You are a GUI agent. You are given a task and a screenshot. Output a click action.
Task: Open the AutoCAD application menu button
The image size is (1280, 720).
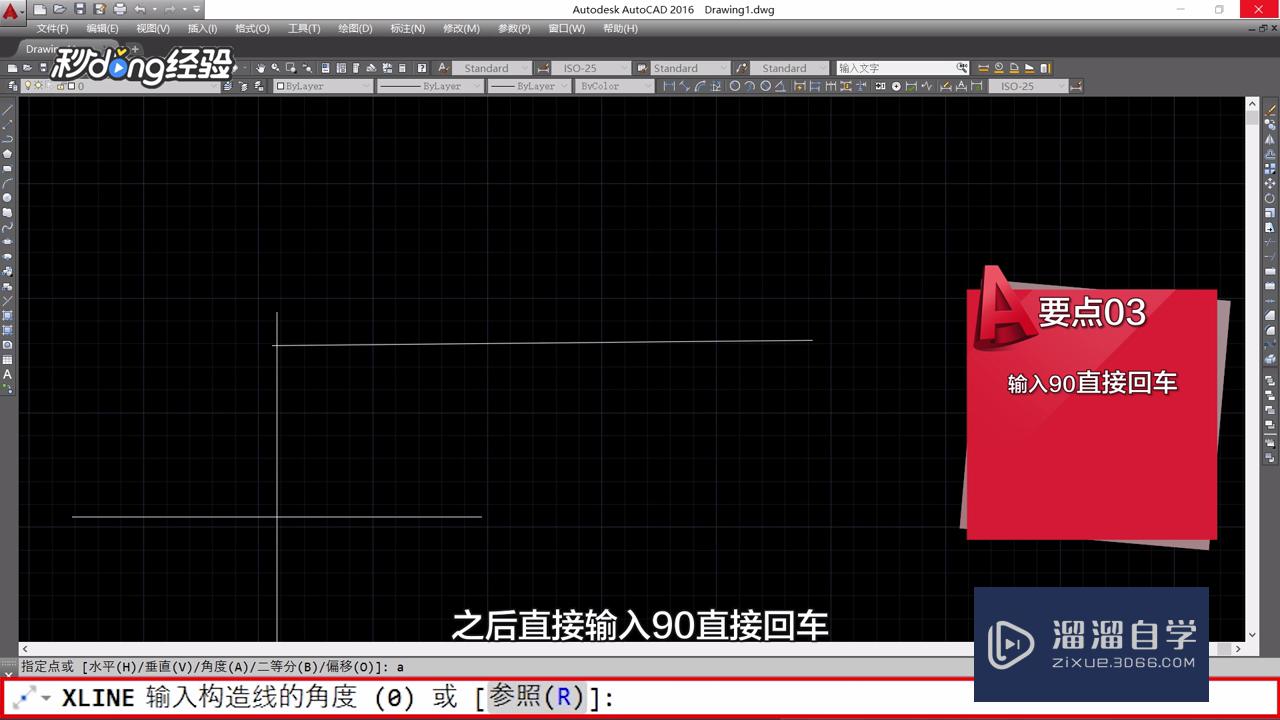pos(11,11)
